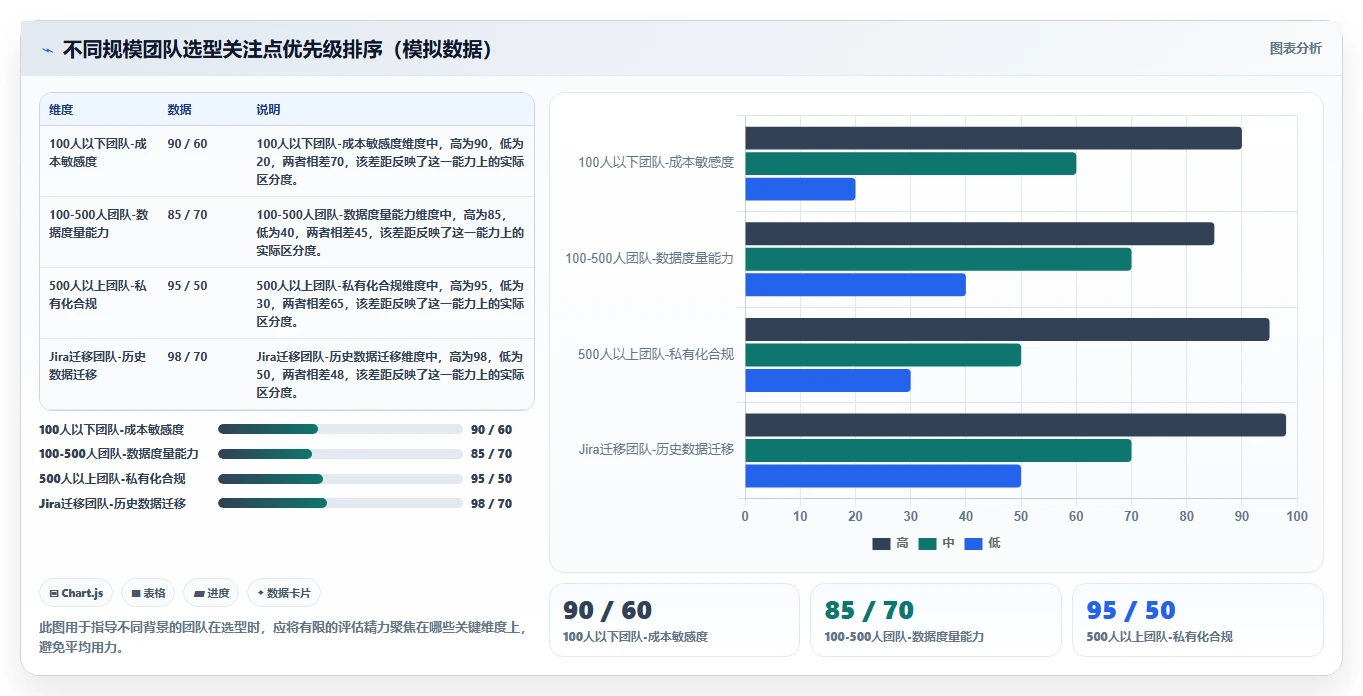Click the x-axis tick label 50
The image size is (1363, 696).
point(1021,517)
